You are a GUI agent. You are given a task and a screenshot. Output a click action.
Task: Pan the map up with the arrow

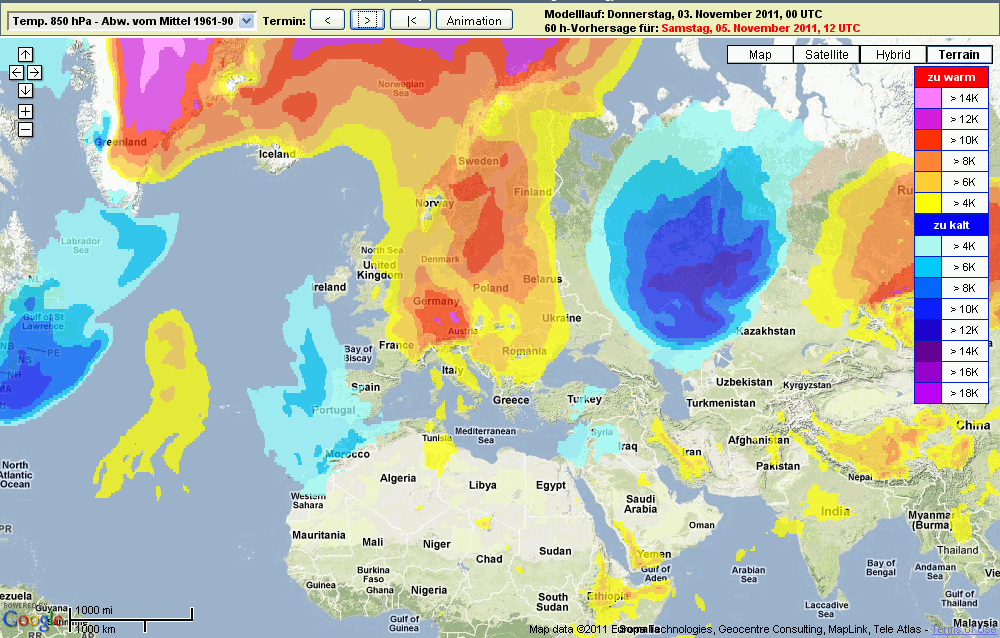pos(26,54)
